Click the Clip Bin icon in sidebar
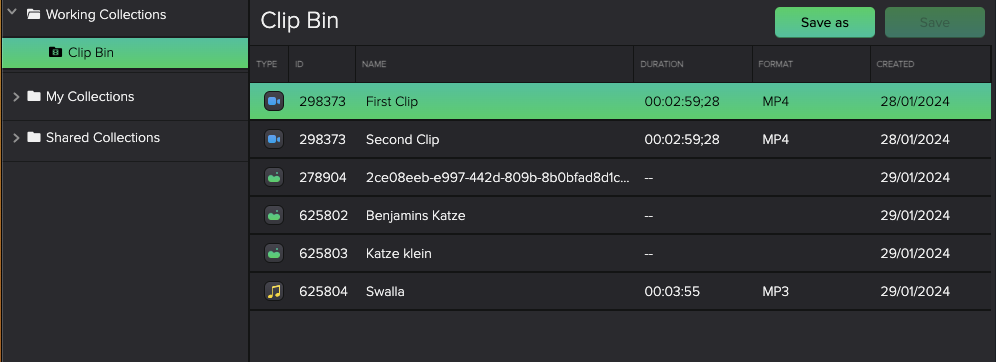The image size is (996, 362). 55,52
